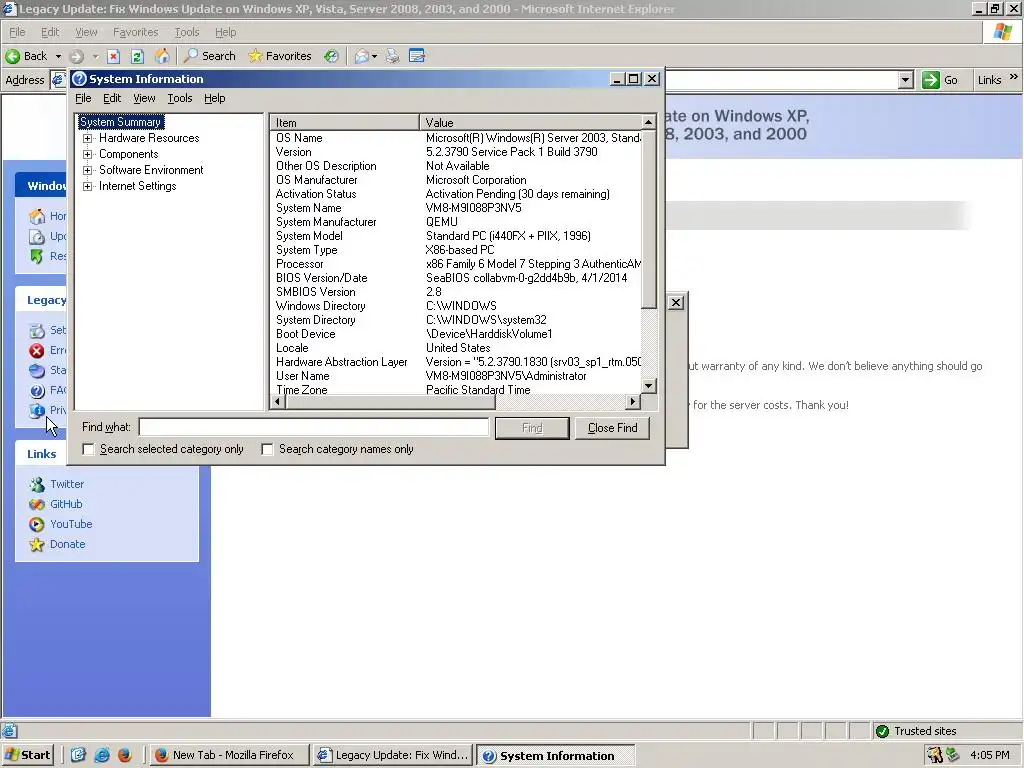Expand Components tree node

tap(88, 154)
